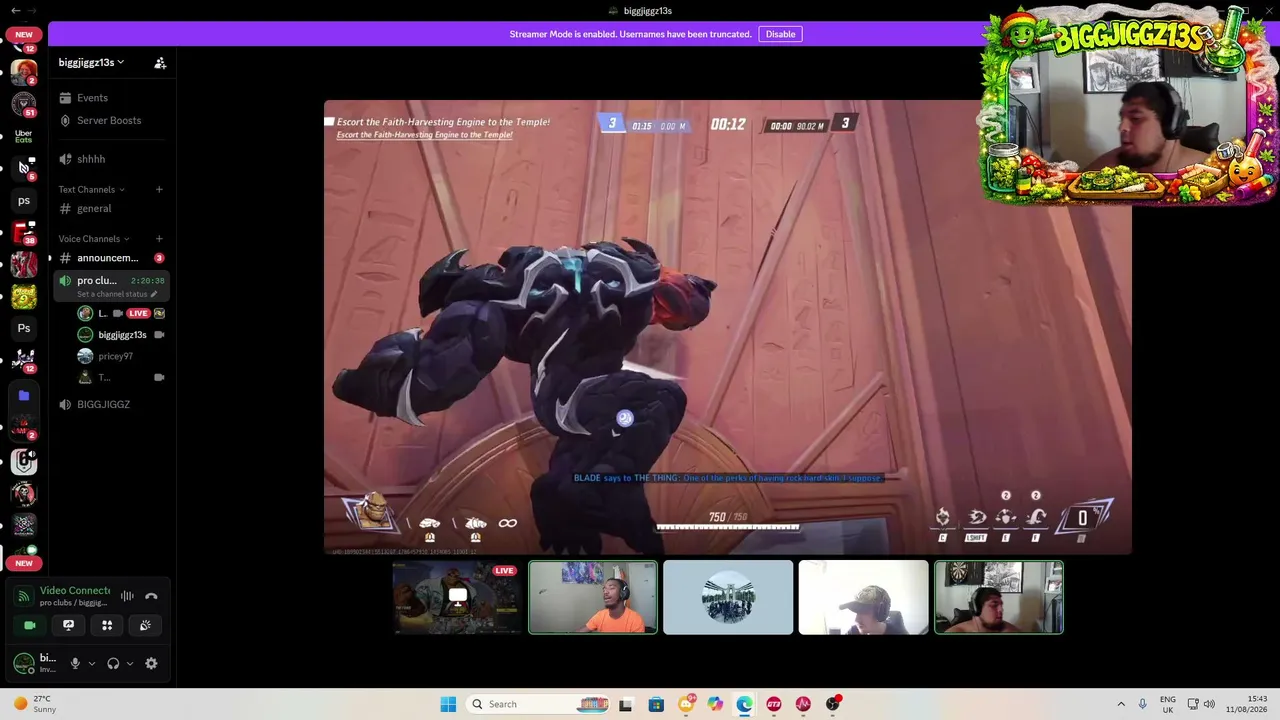This screenshot has width=1280, height=720.
Task: Open the taskbar weather widget
Action: coord(35,704)
